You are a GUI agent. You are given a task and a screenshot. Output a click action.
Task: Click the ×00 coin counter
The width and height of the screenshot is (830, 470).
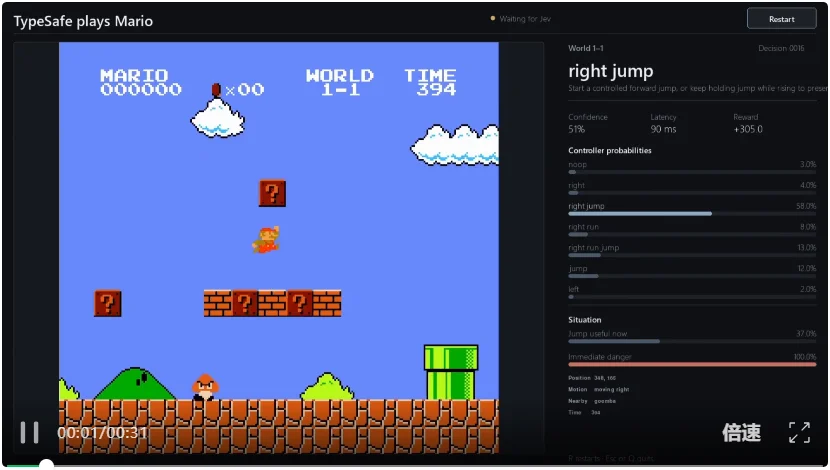(245, 89)
